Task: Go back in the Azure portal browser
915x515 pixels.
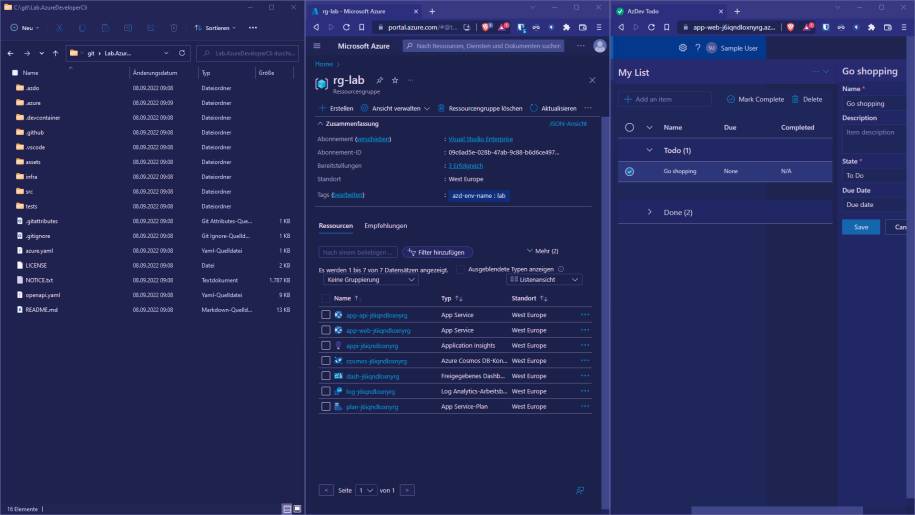Action: pyautogui.click(x=316, y=27)
